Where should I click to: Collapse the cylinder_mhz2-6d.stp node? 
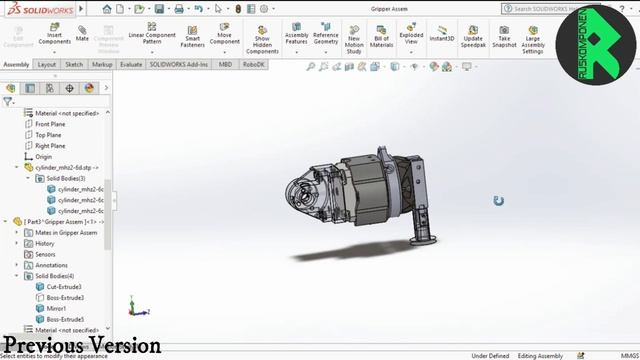pos(17,167)
